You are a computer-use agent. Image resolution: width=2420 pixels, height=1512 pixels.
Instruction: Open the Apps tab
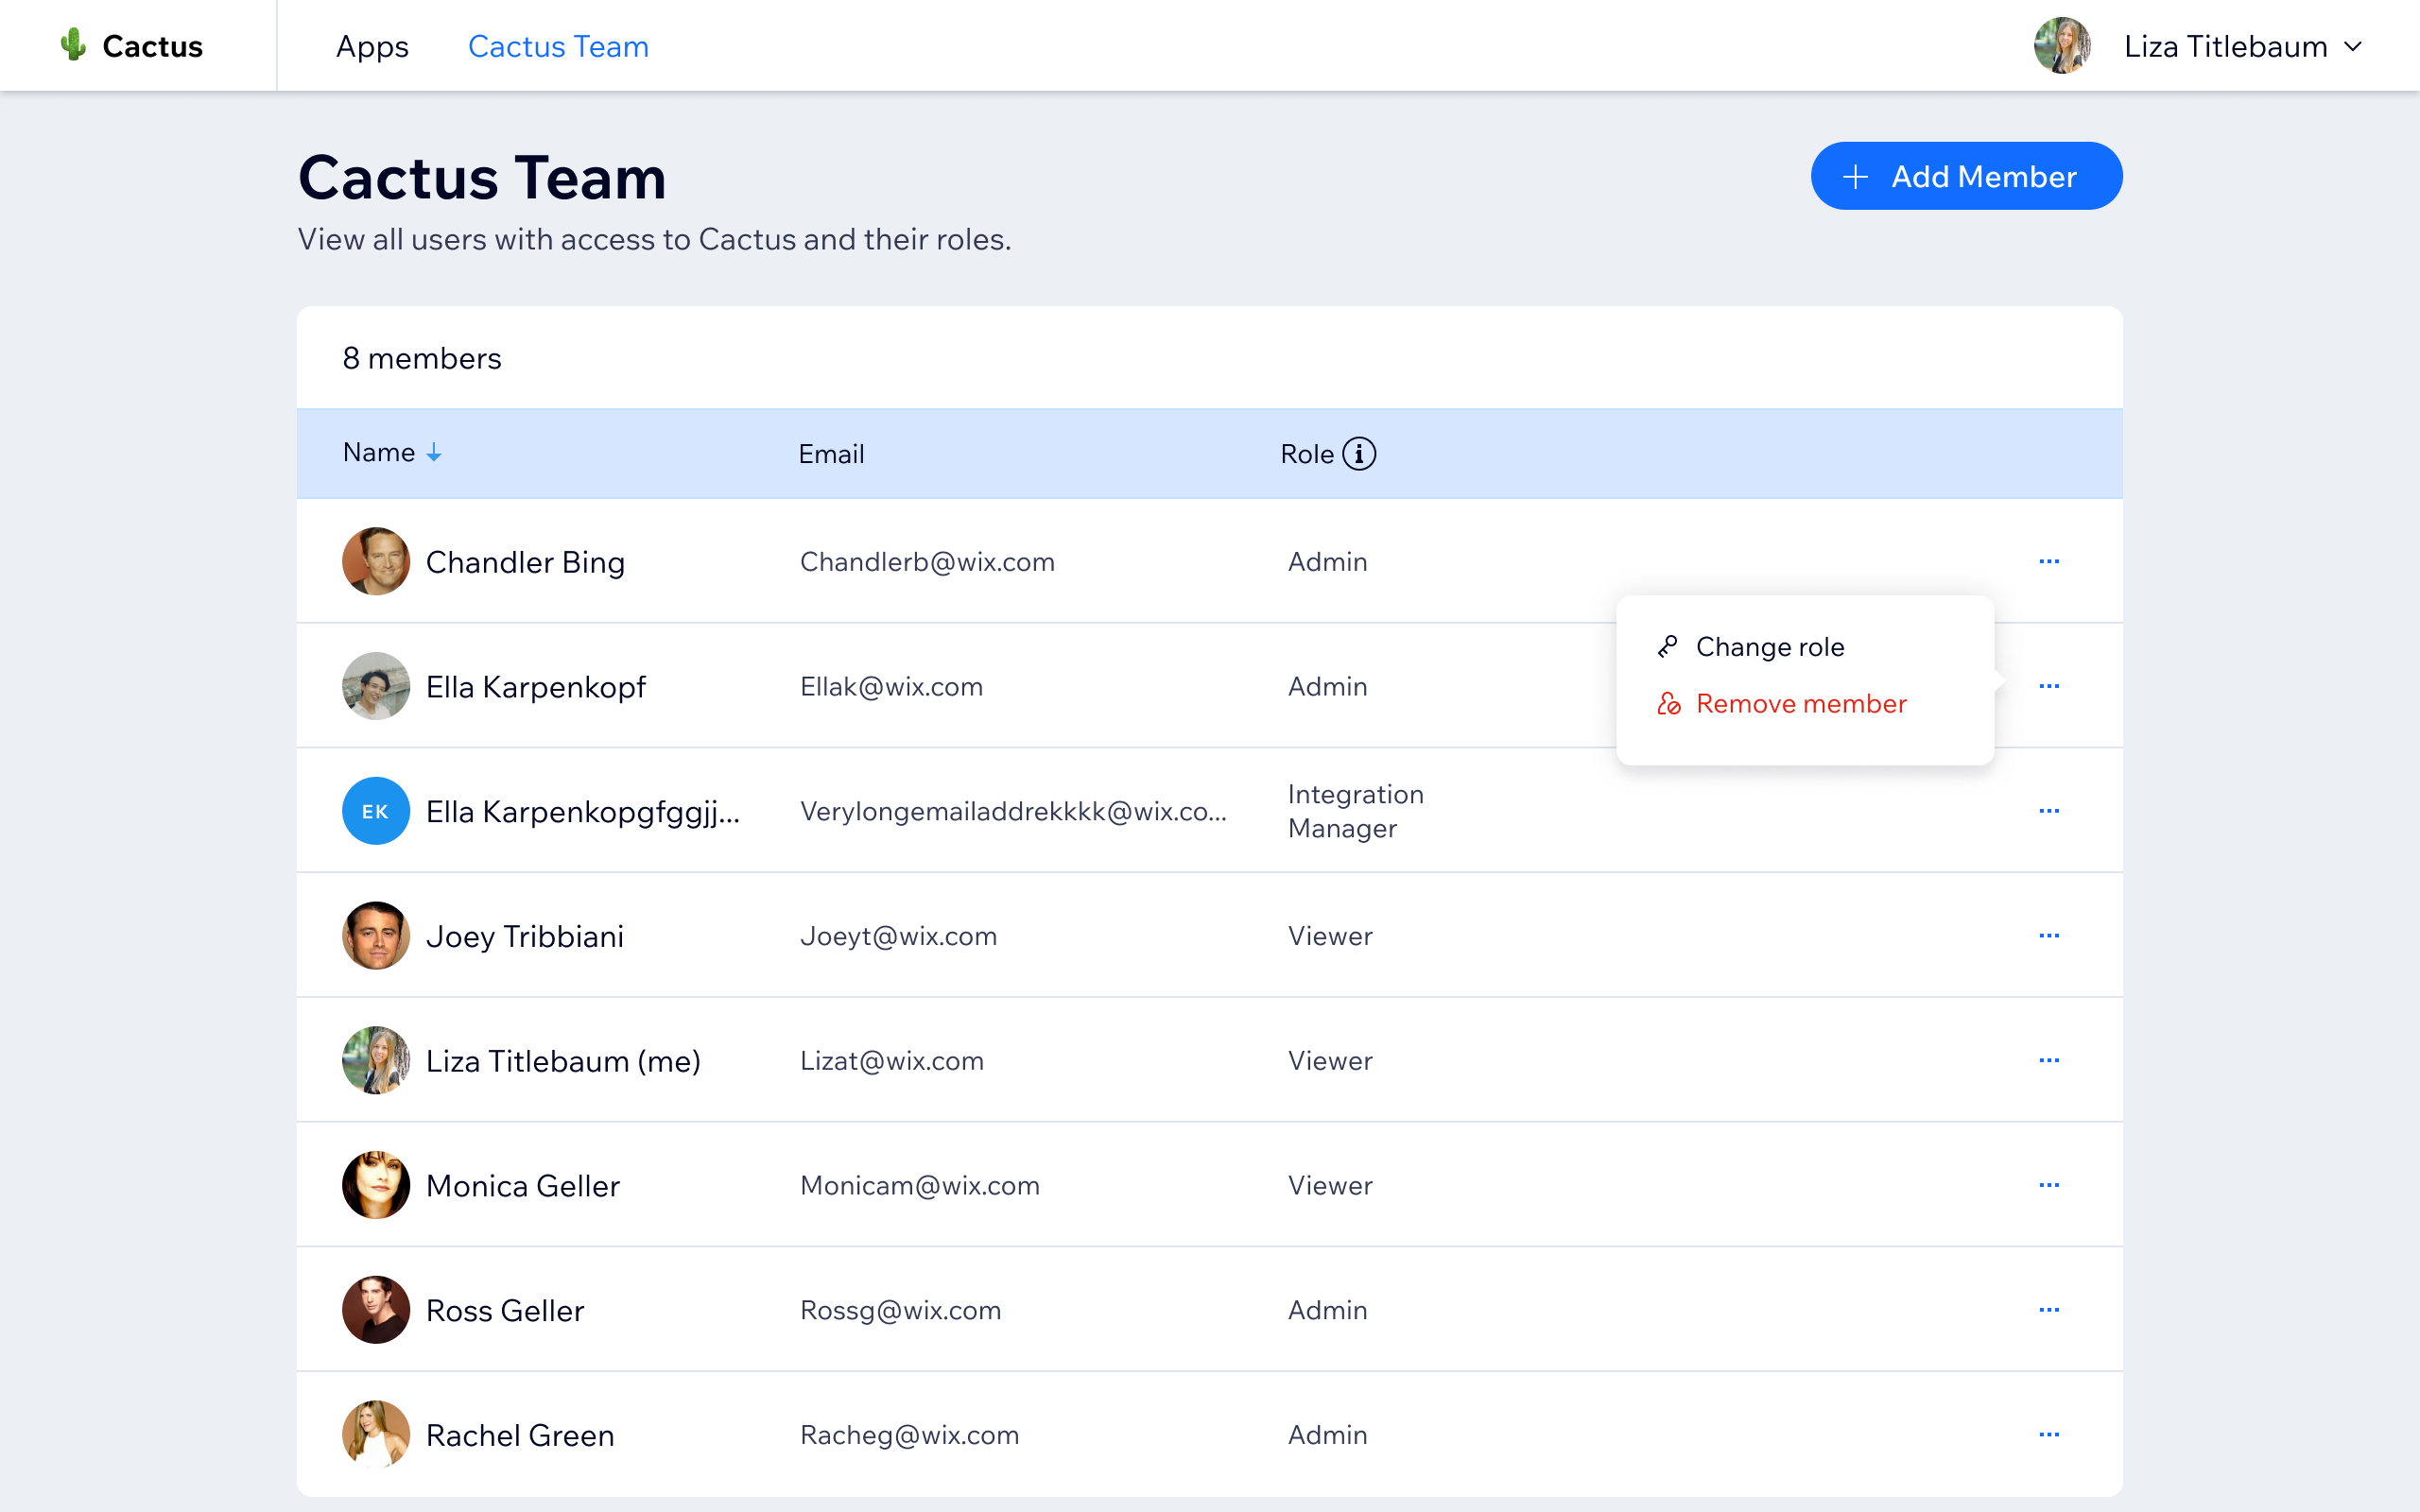[372, 46]
